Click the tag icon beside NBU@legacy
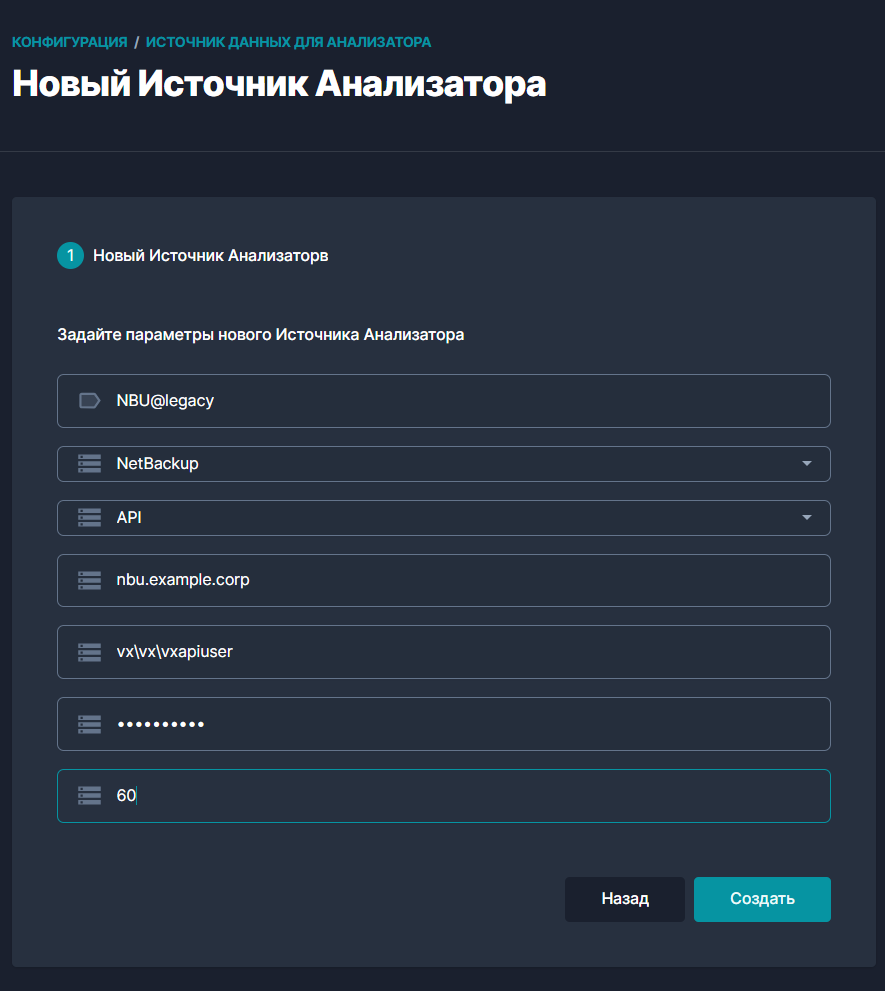This screenshot has height=991, width=885. coord(90,401)
